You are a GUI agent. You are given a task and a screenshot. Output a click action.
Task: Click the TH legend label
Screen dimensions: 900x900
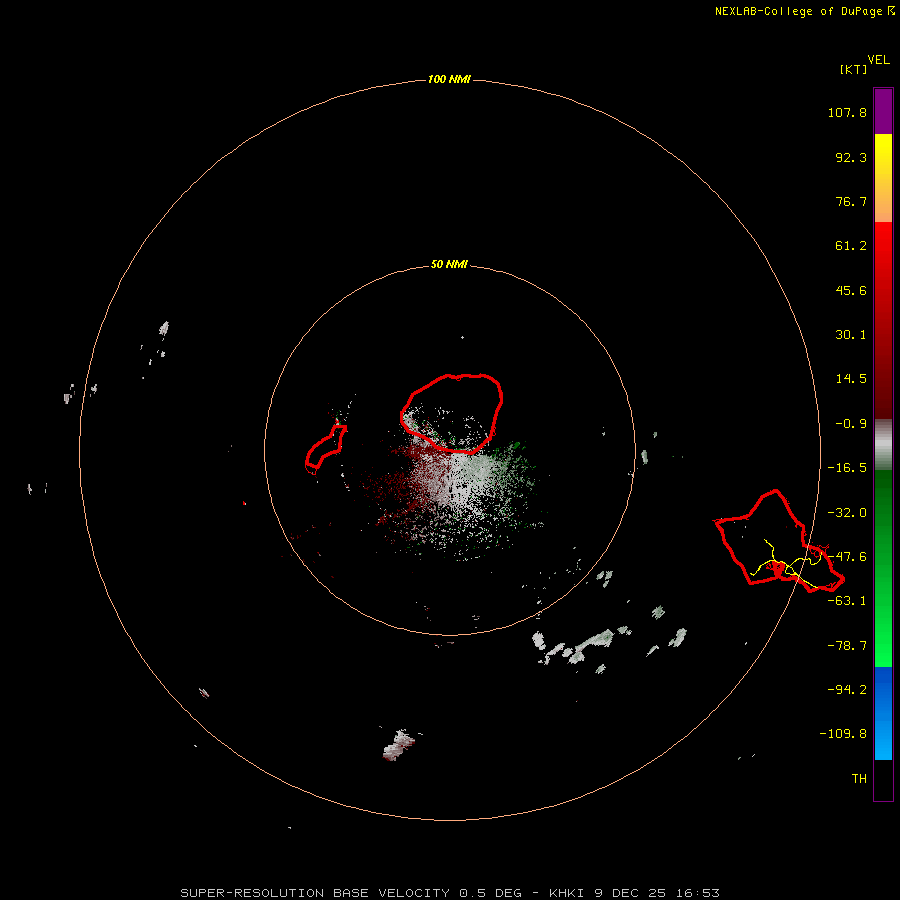pos(859,779)
